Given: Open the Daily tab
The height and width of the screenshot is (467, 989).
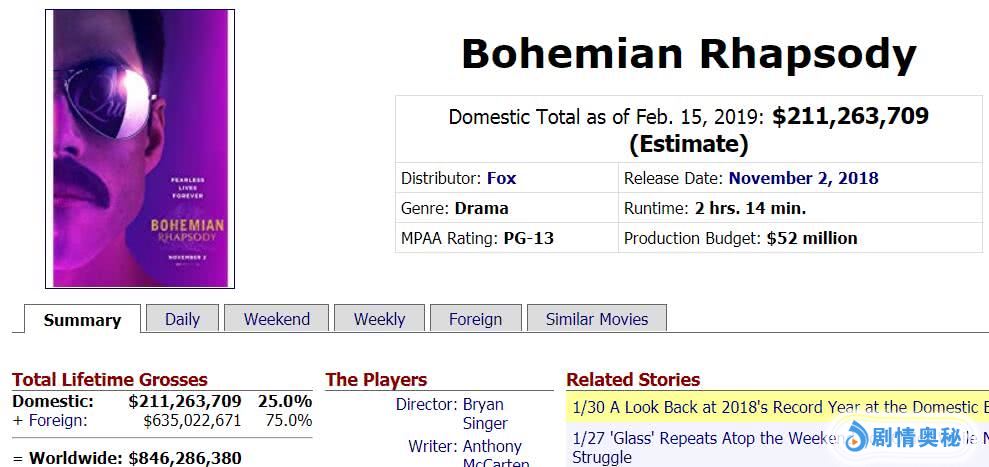Looking at the screenshot, I should click(182, 319).
